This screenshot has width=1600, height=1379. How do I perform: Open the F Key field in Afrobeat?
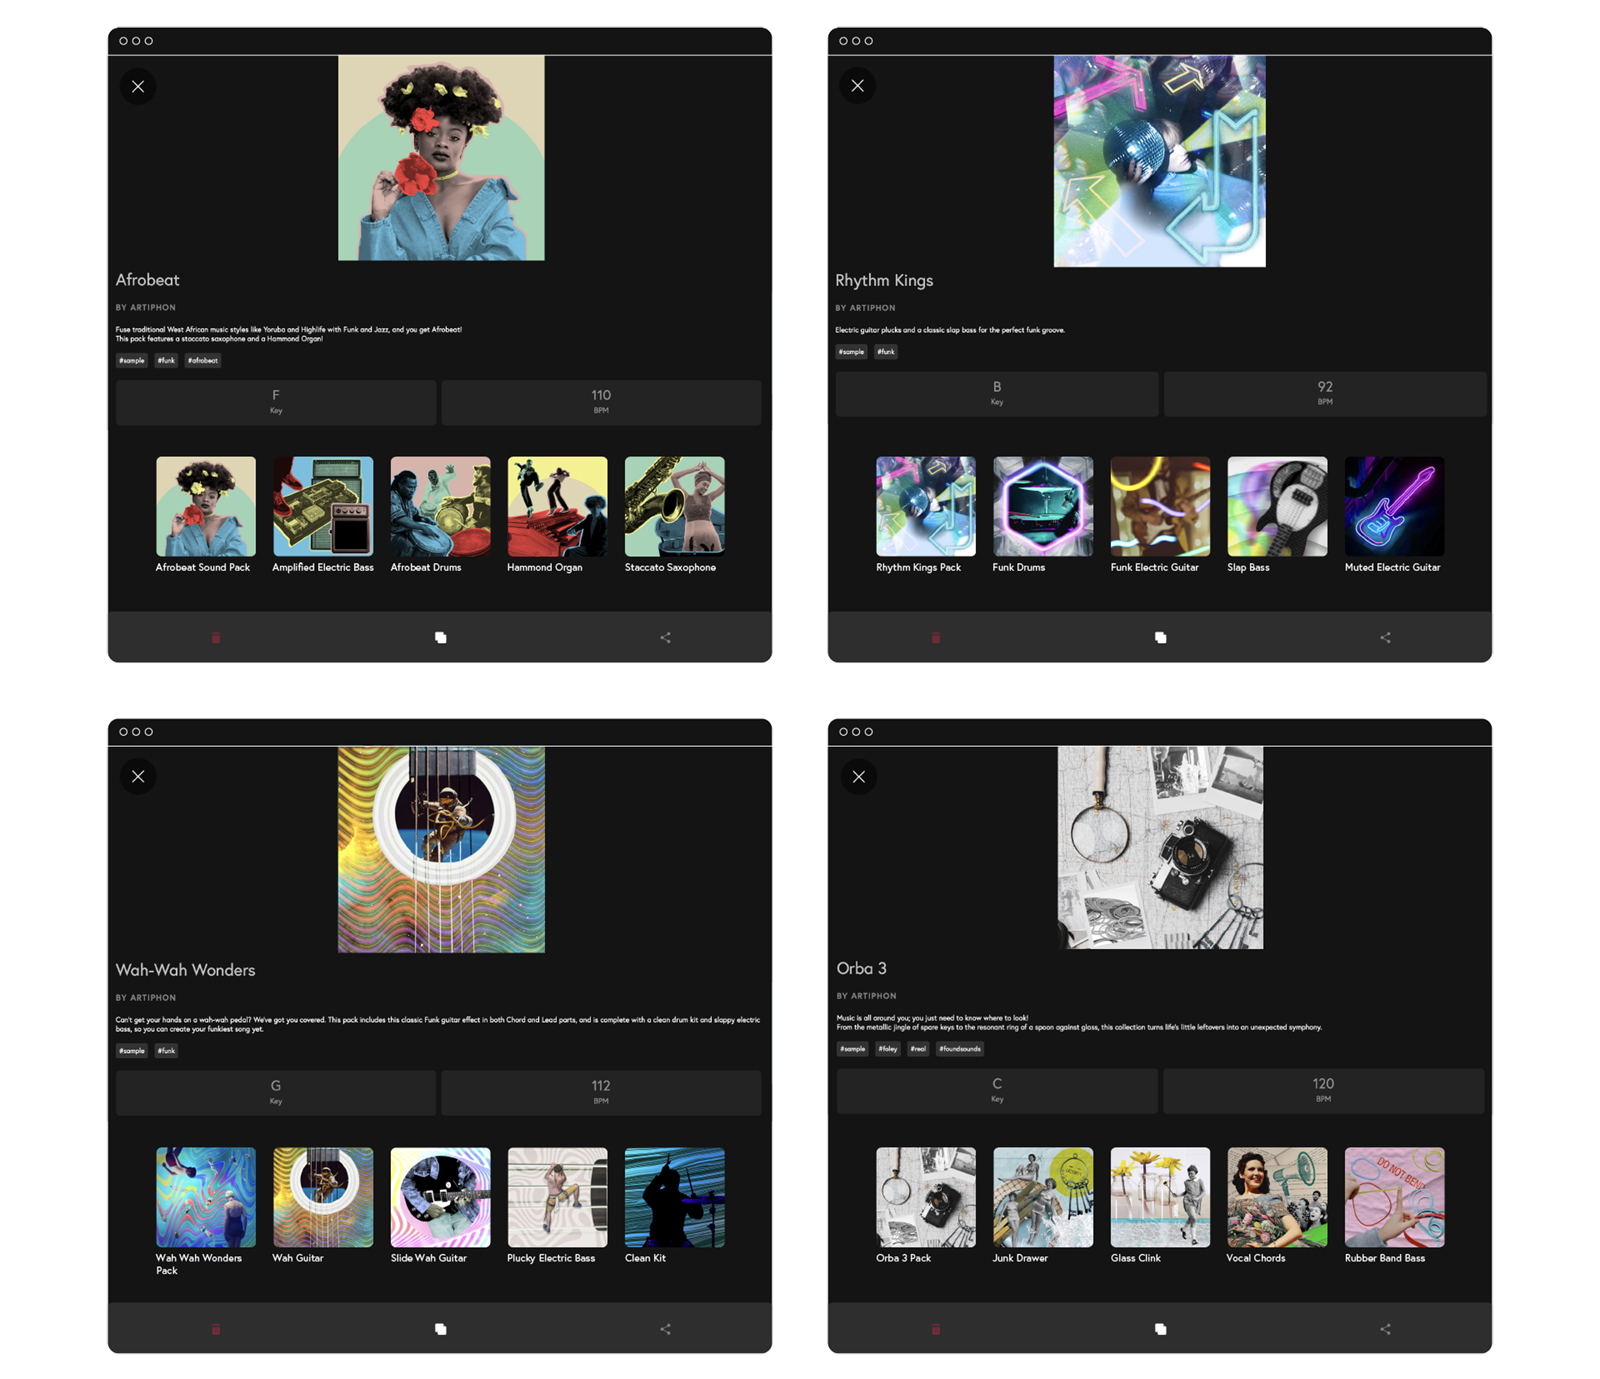(x=276, y=401)
